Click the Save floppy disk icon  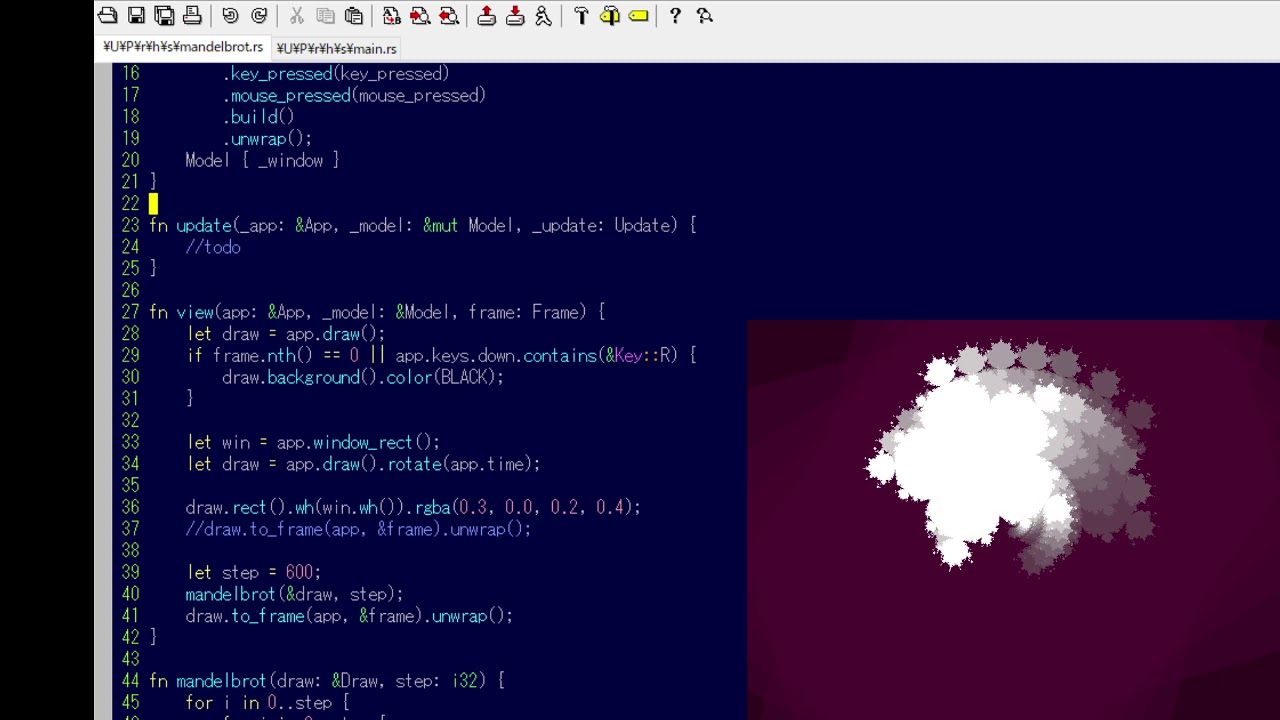pos(136,16)
